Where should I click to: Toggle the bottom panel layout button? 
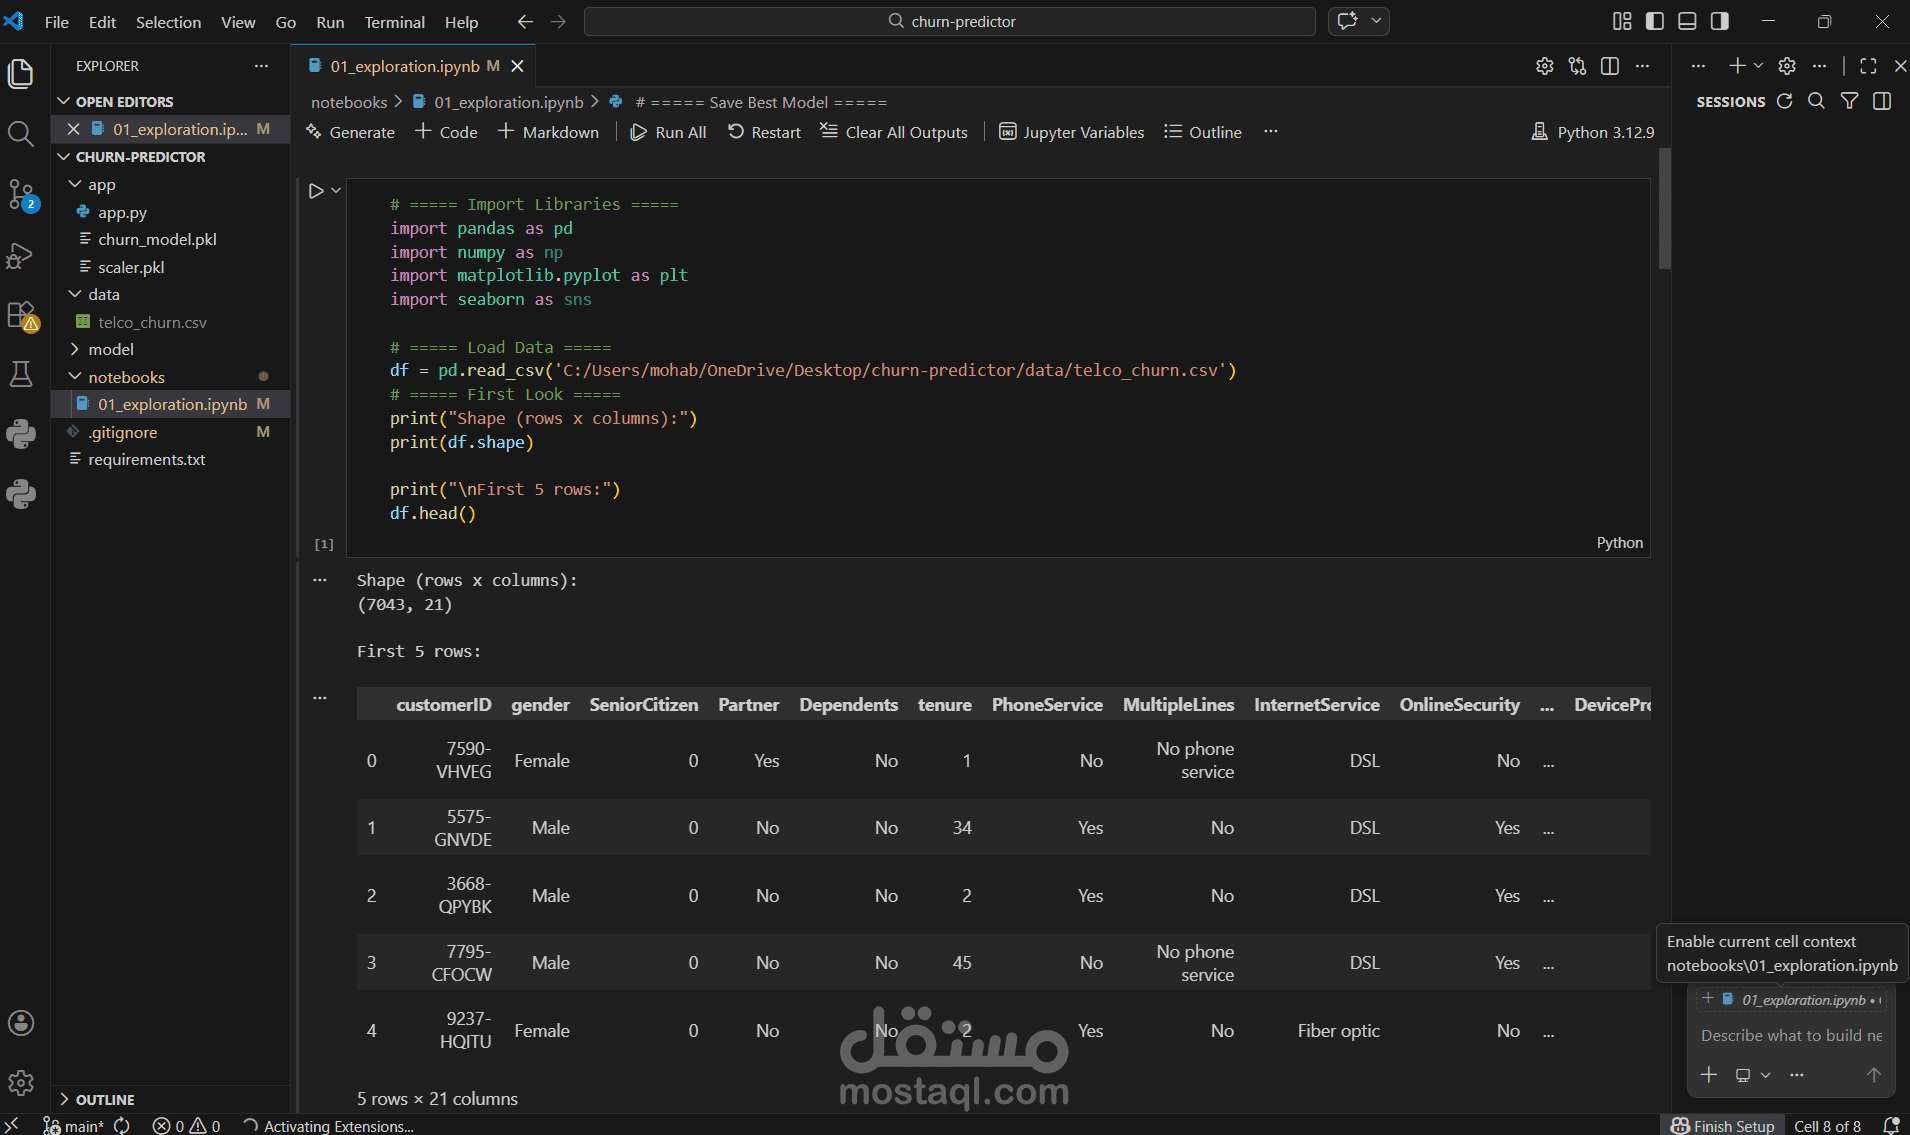1687,21
